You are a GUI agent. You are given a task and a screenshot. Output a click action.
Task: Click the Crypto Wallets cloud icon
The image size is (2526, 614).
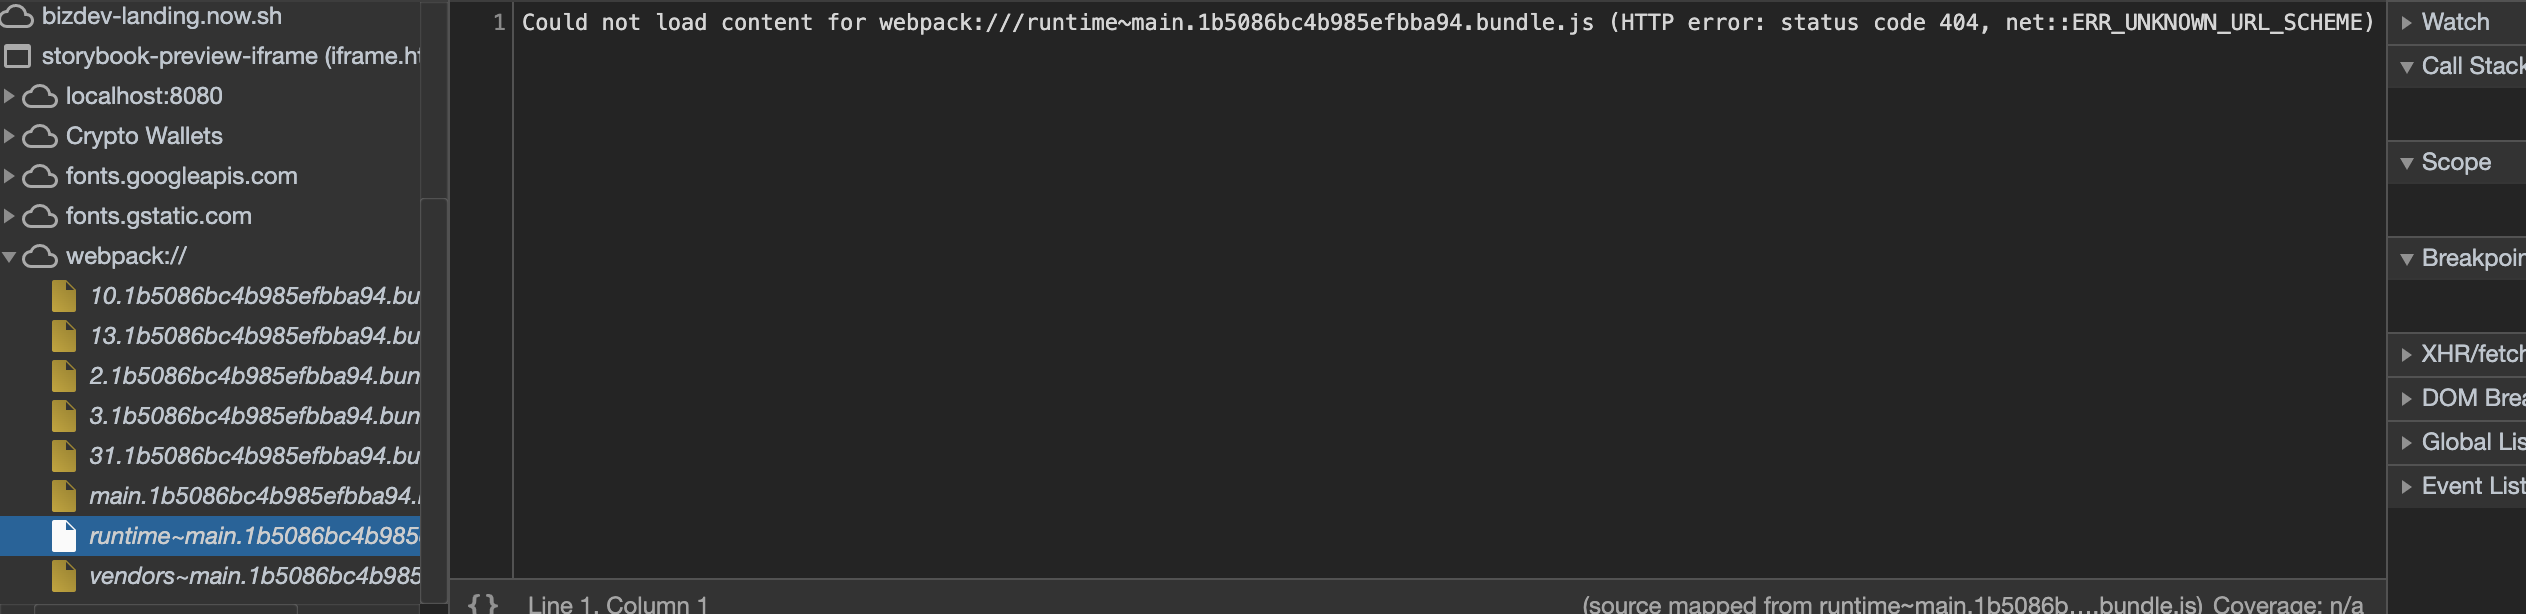click(40, 136)
